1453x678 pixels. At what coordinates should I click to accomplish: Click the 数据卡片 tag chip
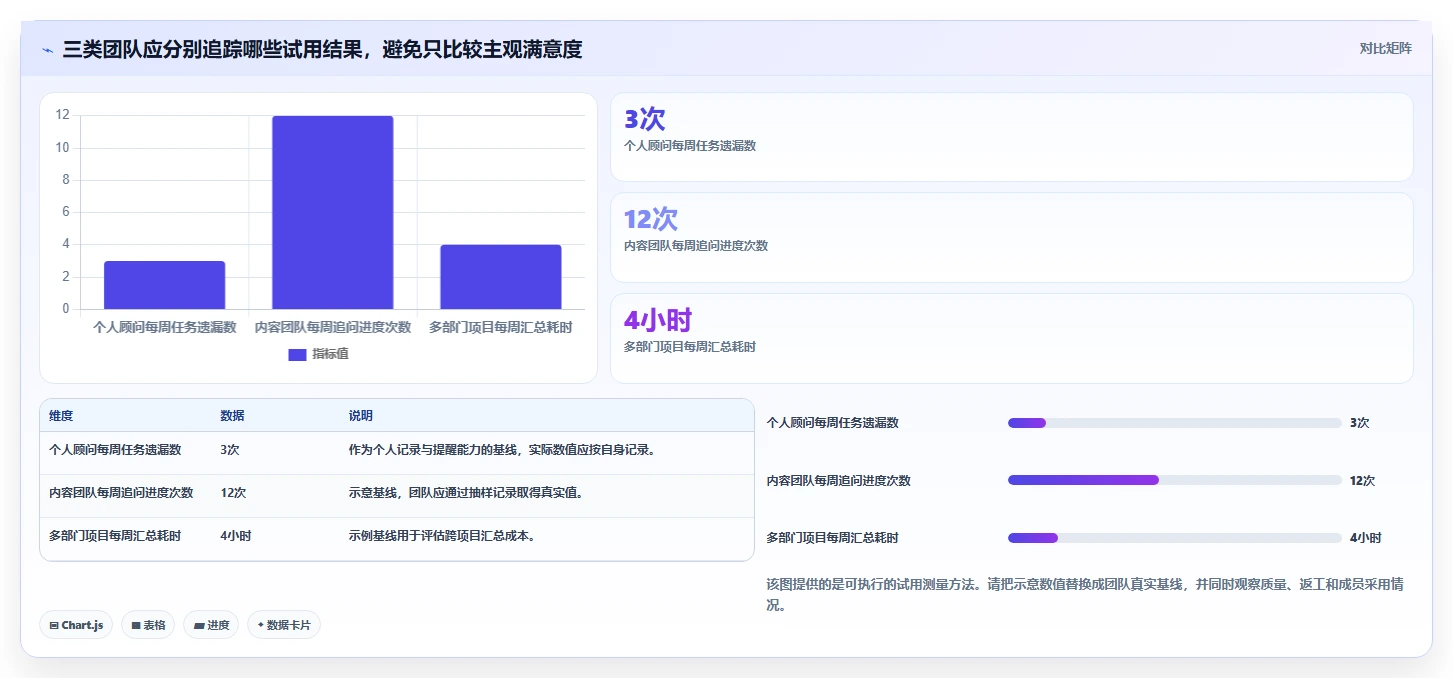[x=284, y=625]
